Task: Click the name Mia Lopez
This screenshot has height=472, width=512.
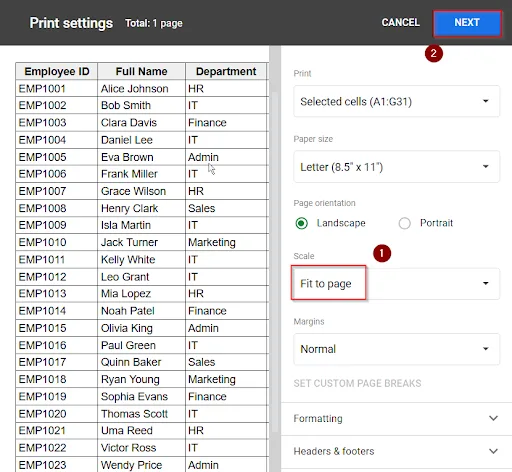Action: [126, 294]
